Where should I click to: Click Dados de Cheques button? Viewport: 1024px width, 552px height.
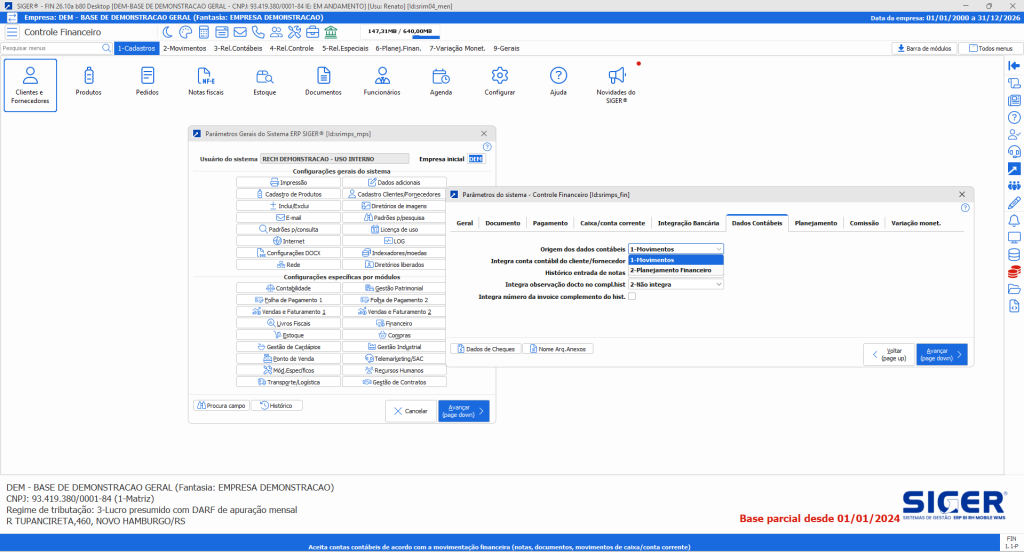point(486,349)
